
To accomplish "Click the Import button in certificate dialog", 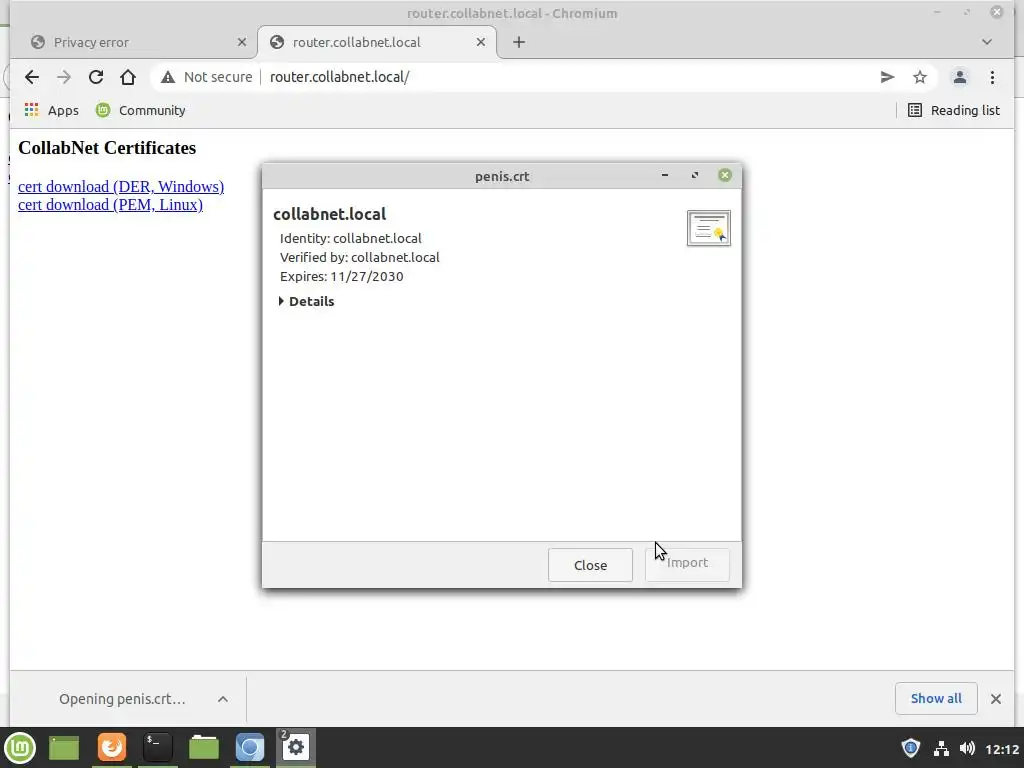I will (x=687, y=564).
